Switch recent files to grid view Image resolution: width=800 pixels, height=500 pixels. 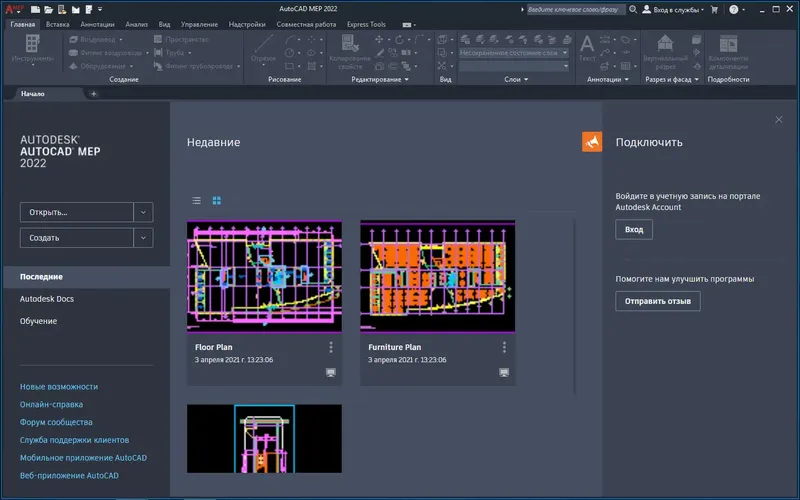pyautogui.click(x=217, y=201)
